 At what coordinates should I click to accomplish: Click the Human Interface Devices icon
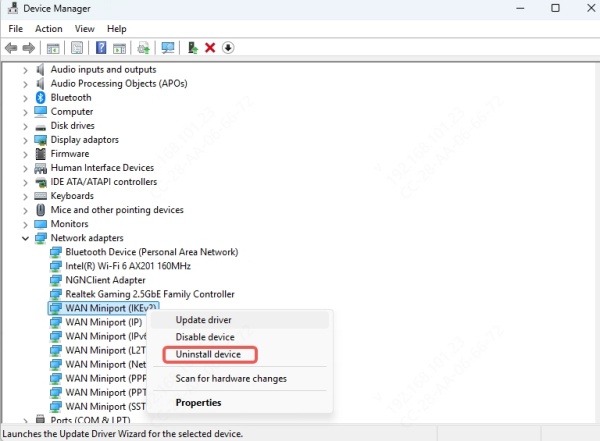(x=41, y=168)
